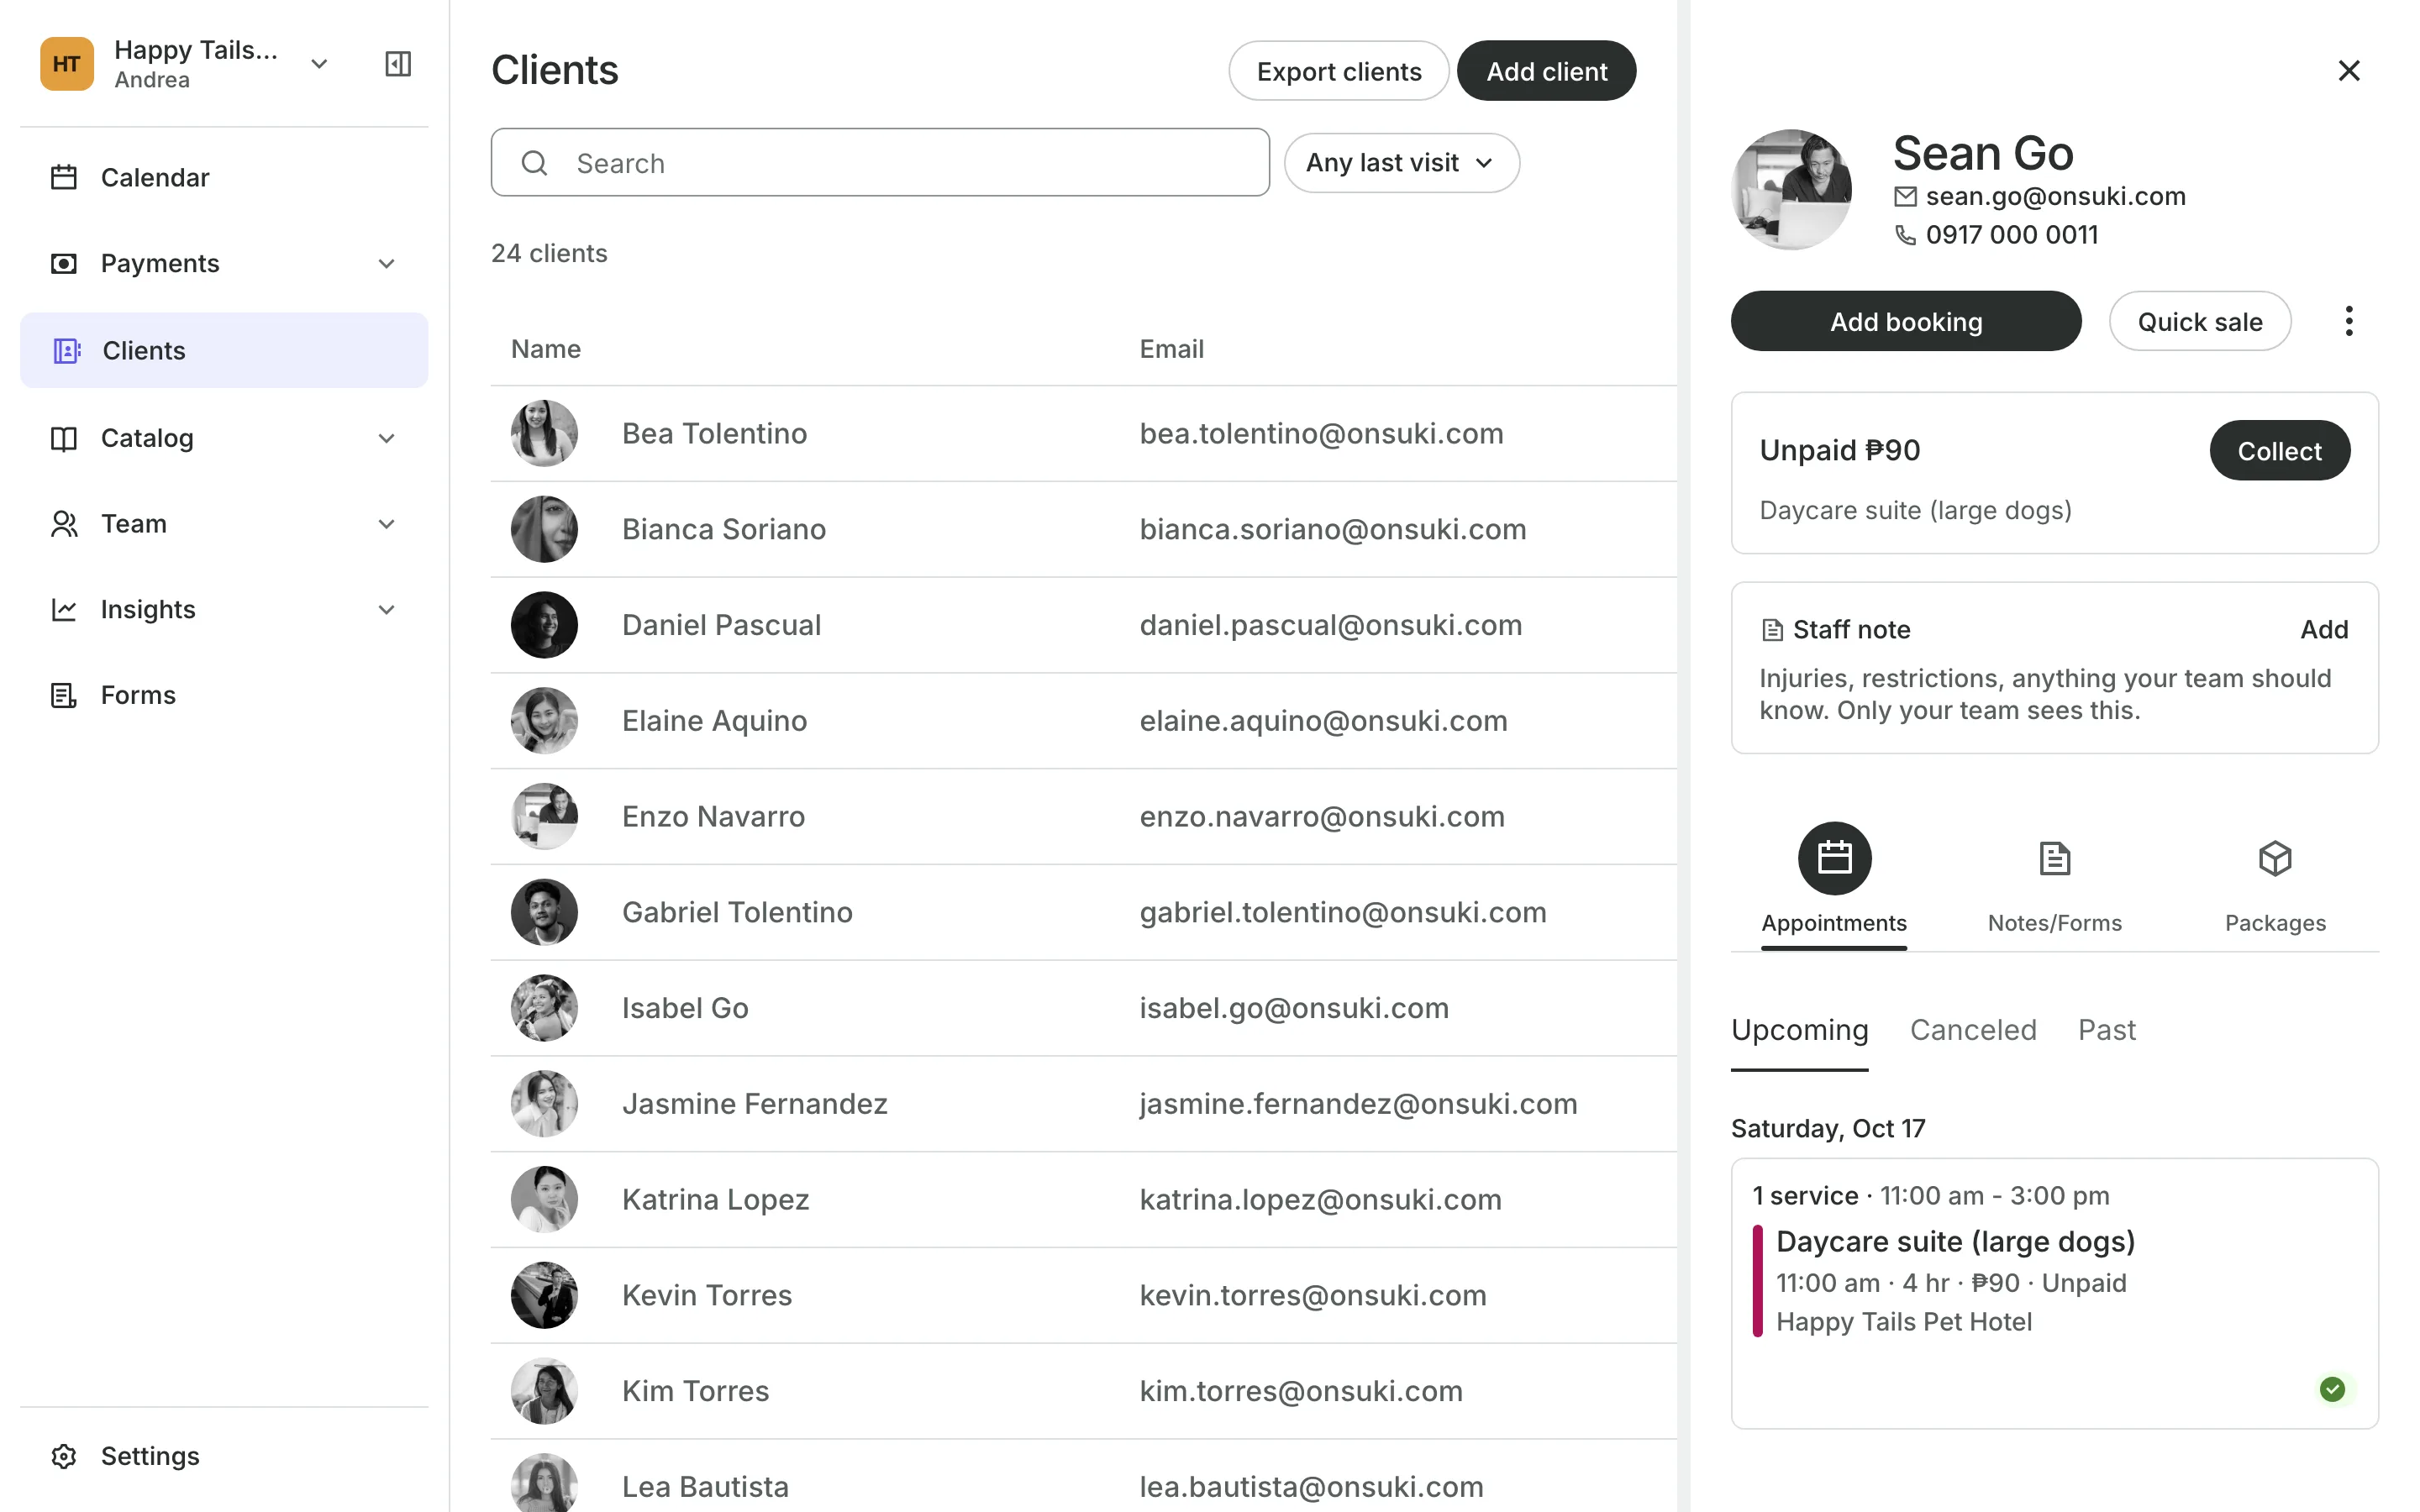Click the Export clients button
The width and height of the screenshot is (2420, 1512).
click(1339, 71)
